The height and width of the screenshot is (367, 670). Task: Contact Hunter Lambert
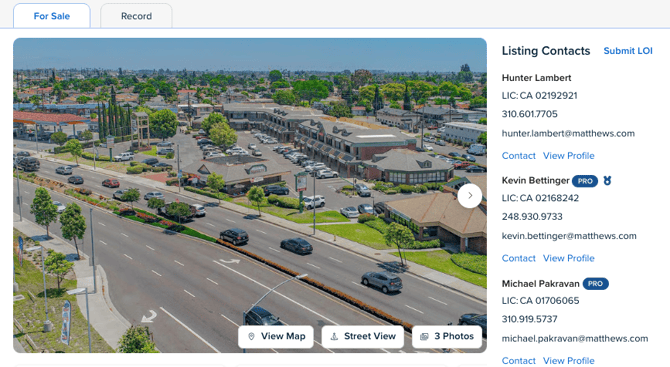[518, 156]
